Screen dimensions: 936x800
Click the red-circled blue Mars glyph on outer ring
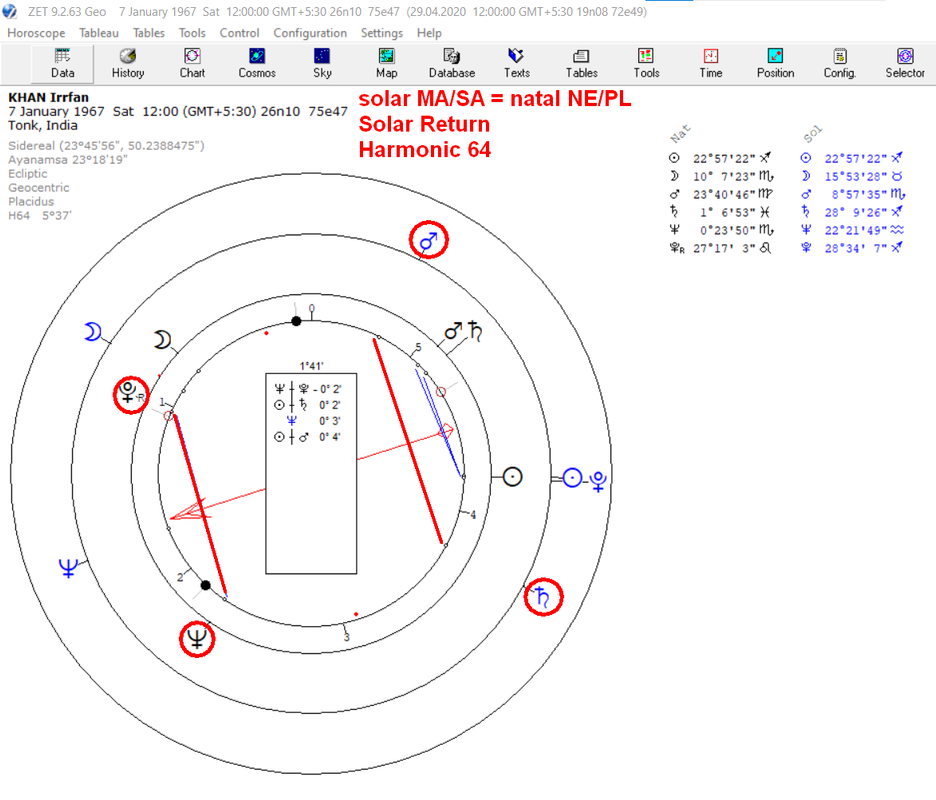pos(429,240)
